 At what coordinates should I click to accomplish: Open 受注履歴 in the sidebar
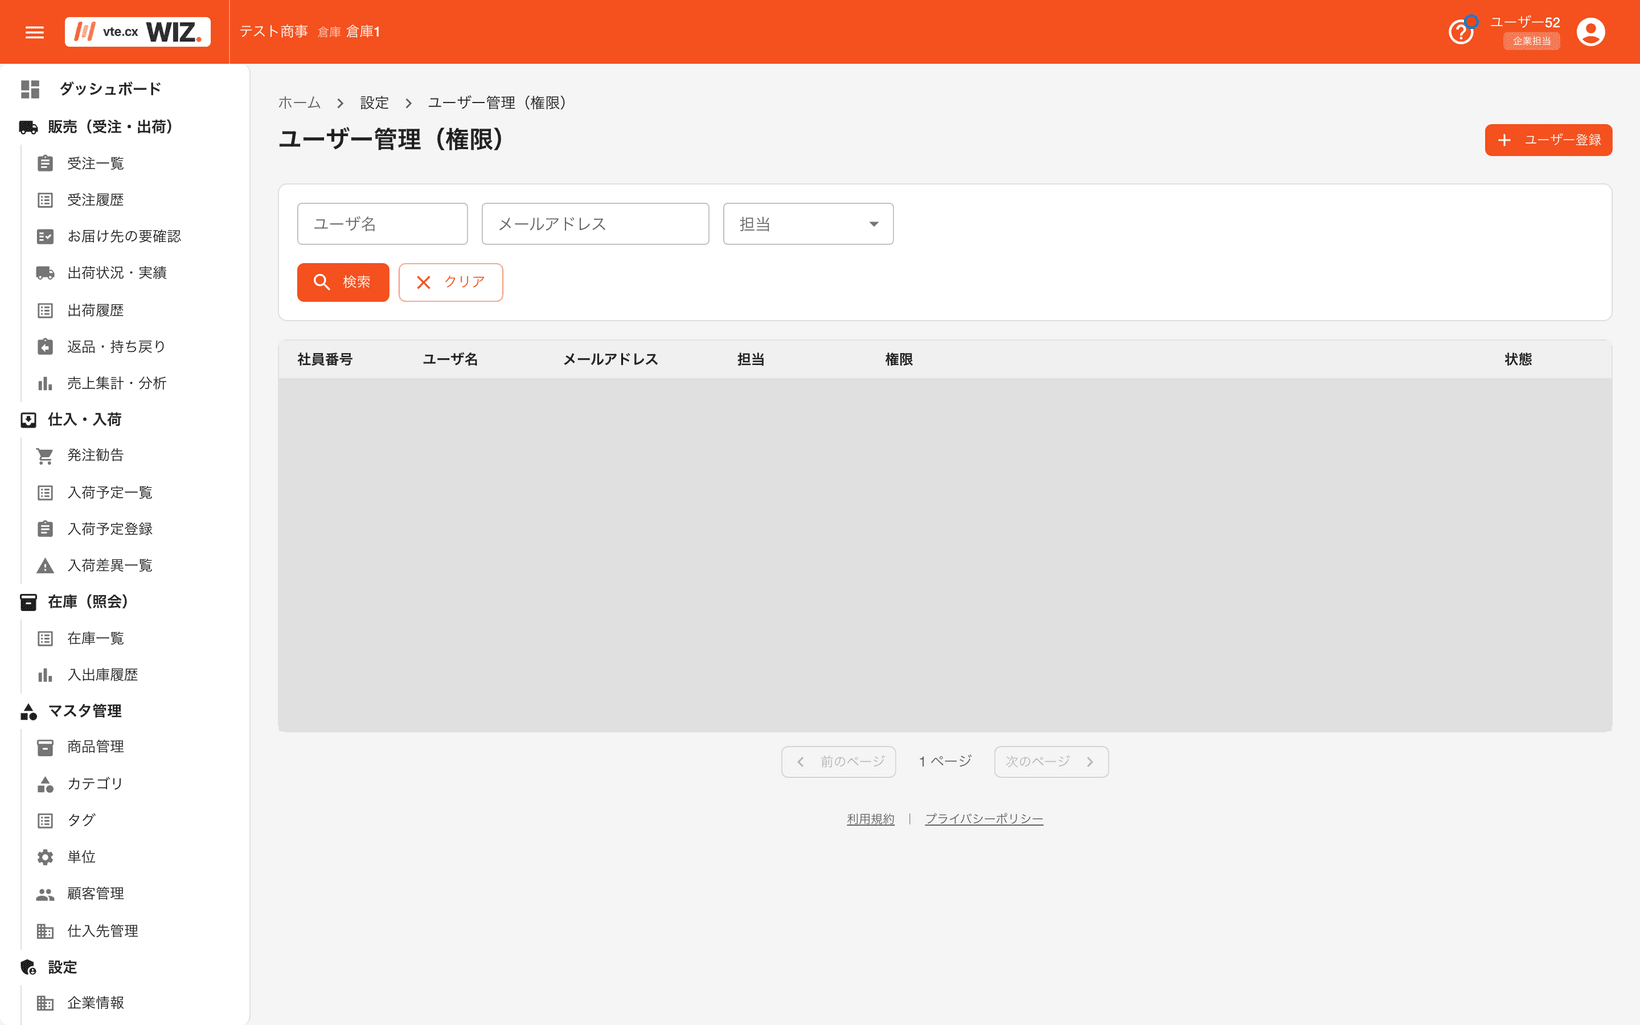(95, 200)
